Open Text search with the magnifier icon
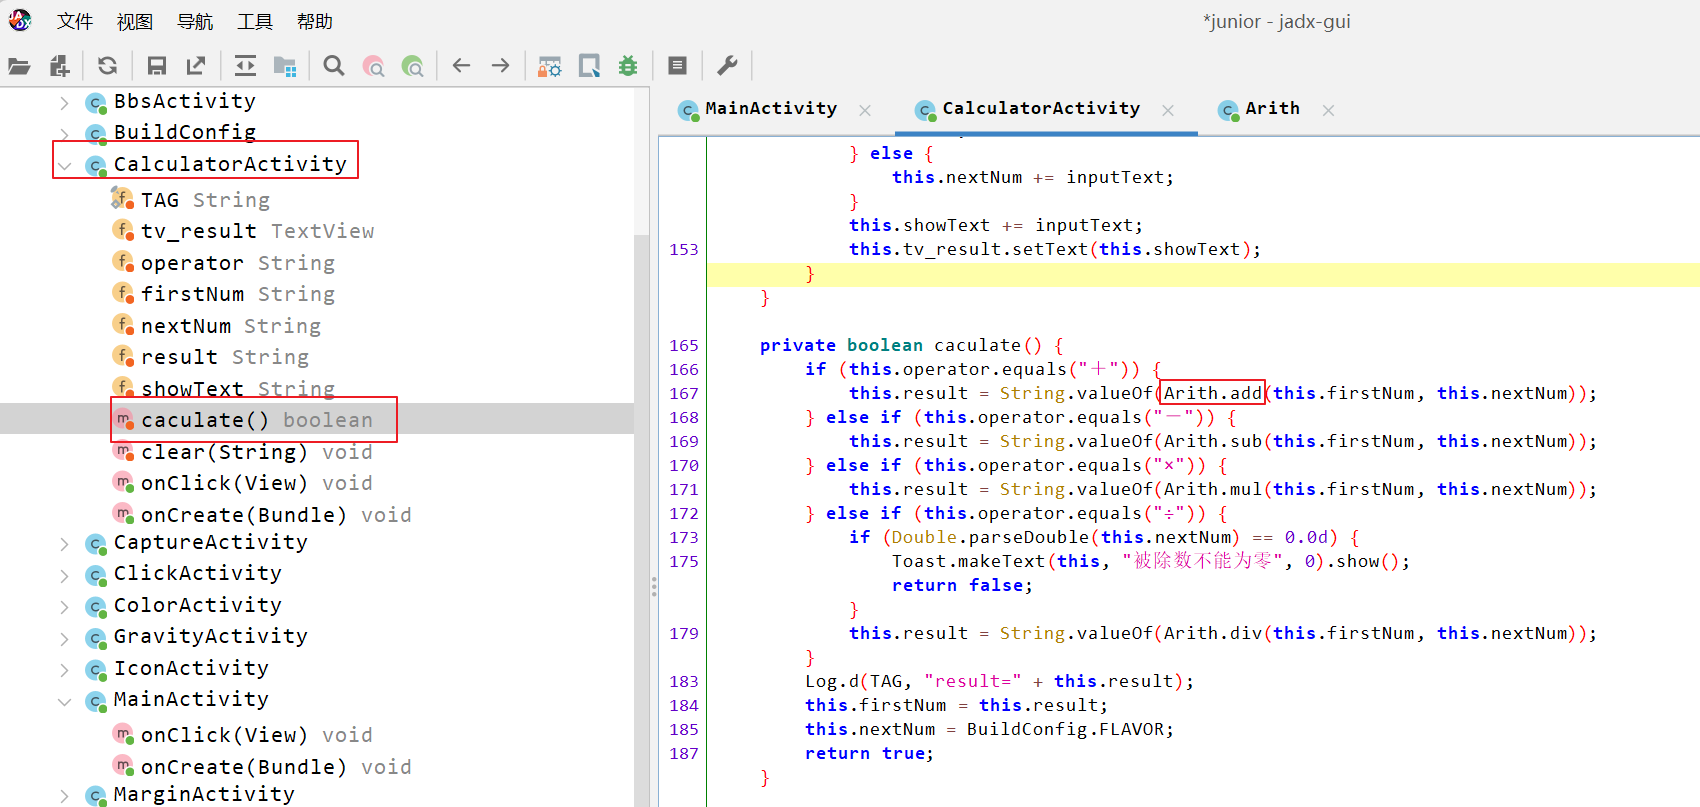The height and width of the screenshot is (807, 1700). click(334, 66)
